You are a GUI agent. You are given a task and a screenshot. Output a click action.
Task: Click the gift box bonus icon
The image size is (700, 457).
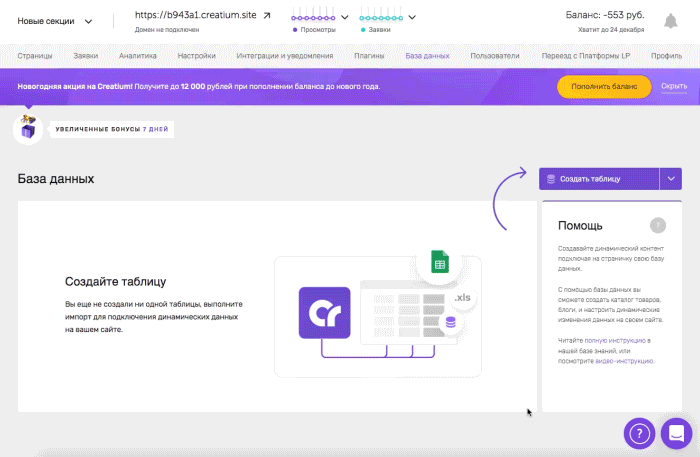(x=28, y=129)
